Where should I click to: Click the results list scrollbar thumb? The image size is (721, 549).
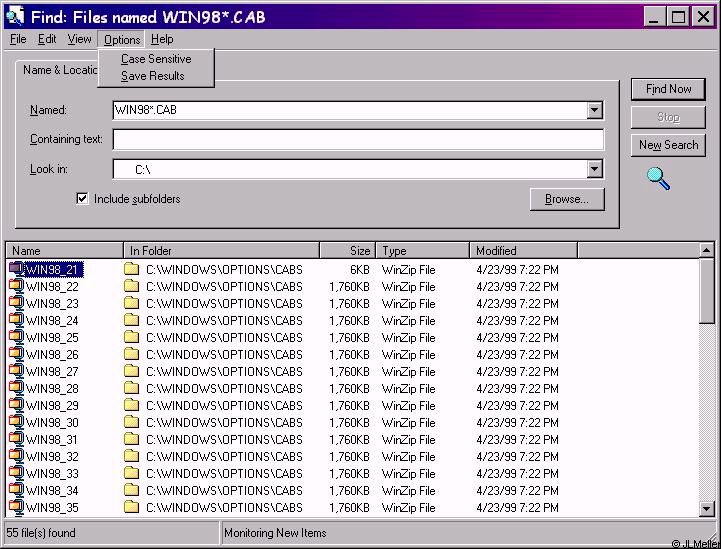click(x=706, y=291)
